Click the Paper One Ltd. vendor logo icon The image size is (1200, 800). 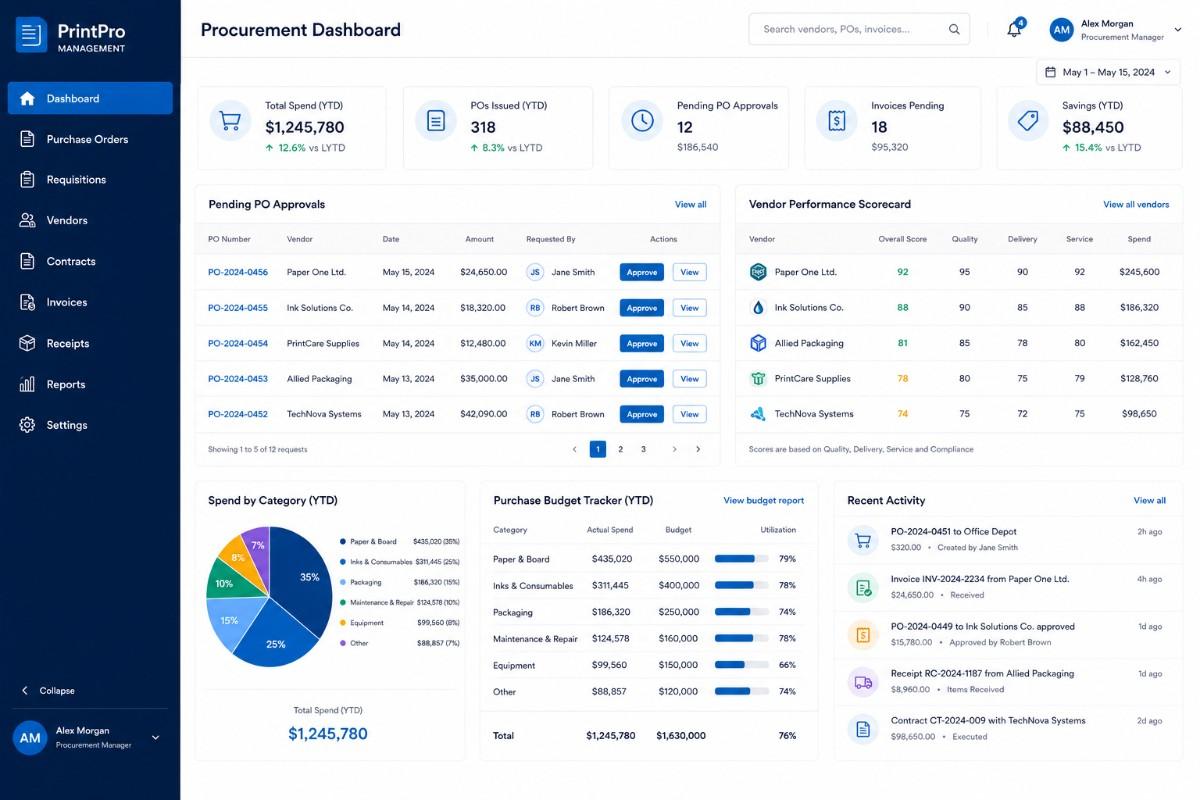pos(758,272)
